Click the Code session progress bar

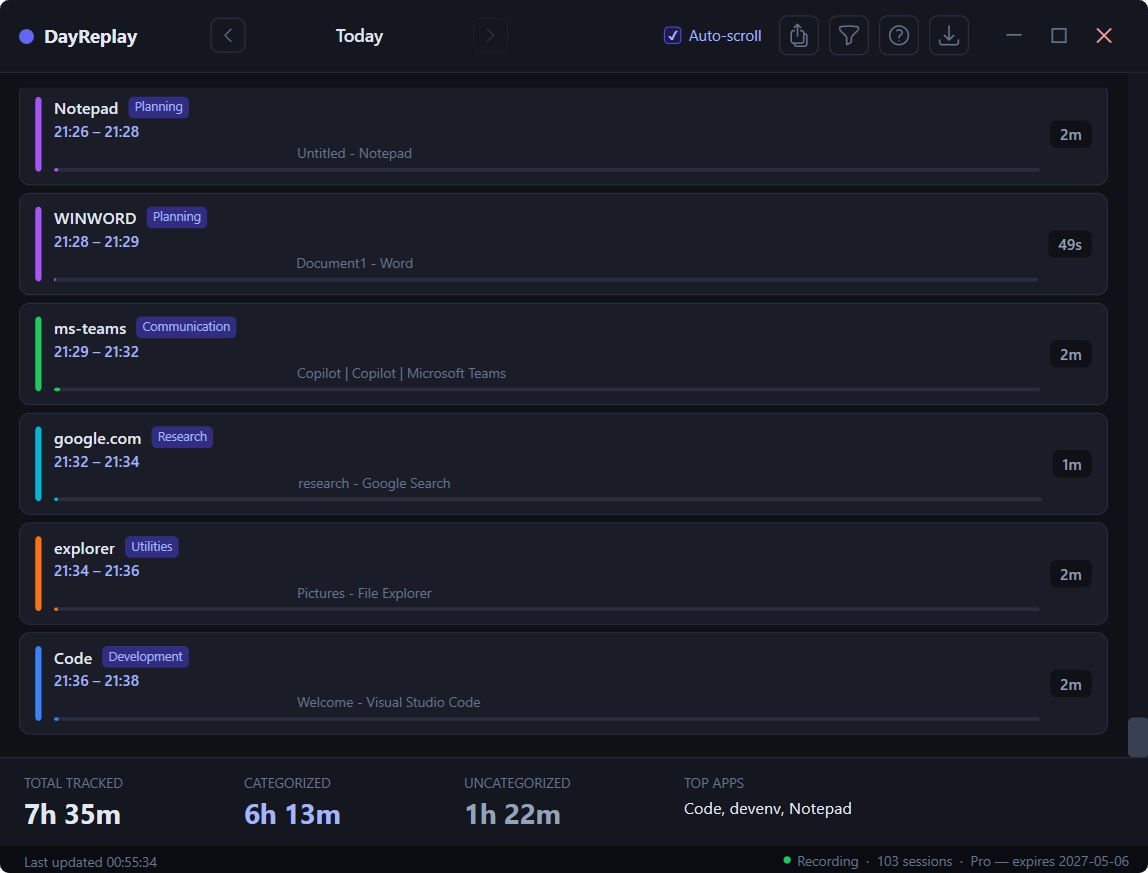(x=547, y=719)
